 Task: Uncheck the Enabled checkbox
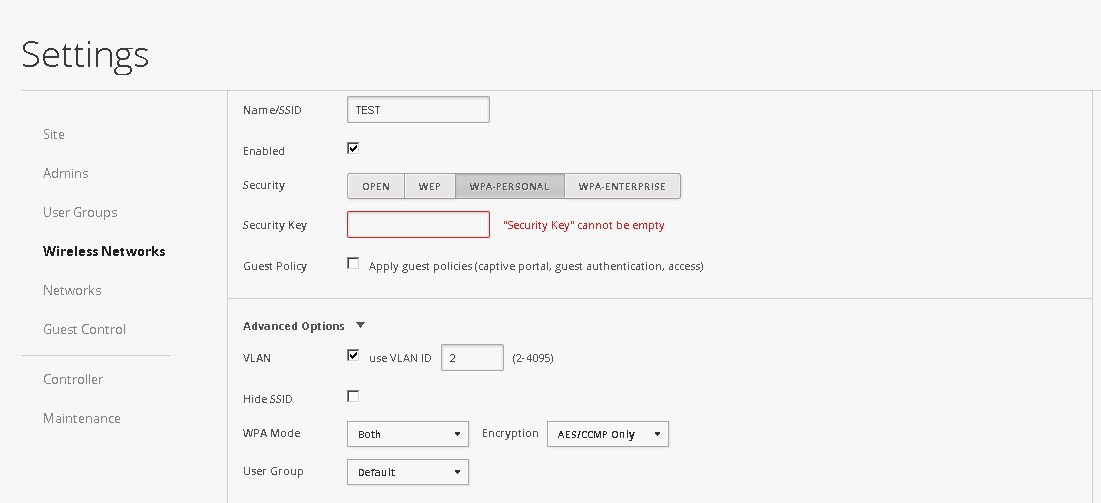tap(353, 148)
